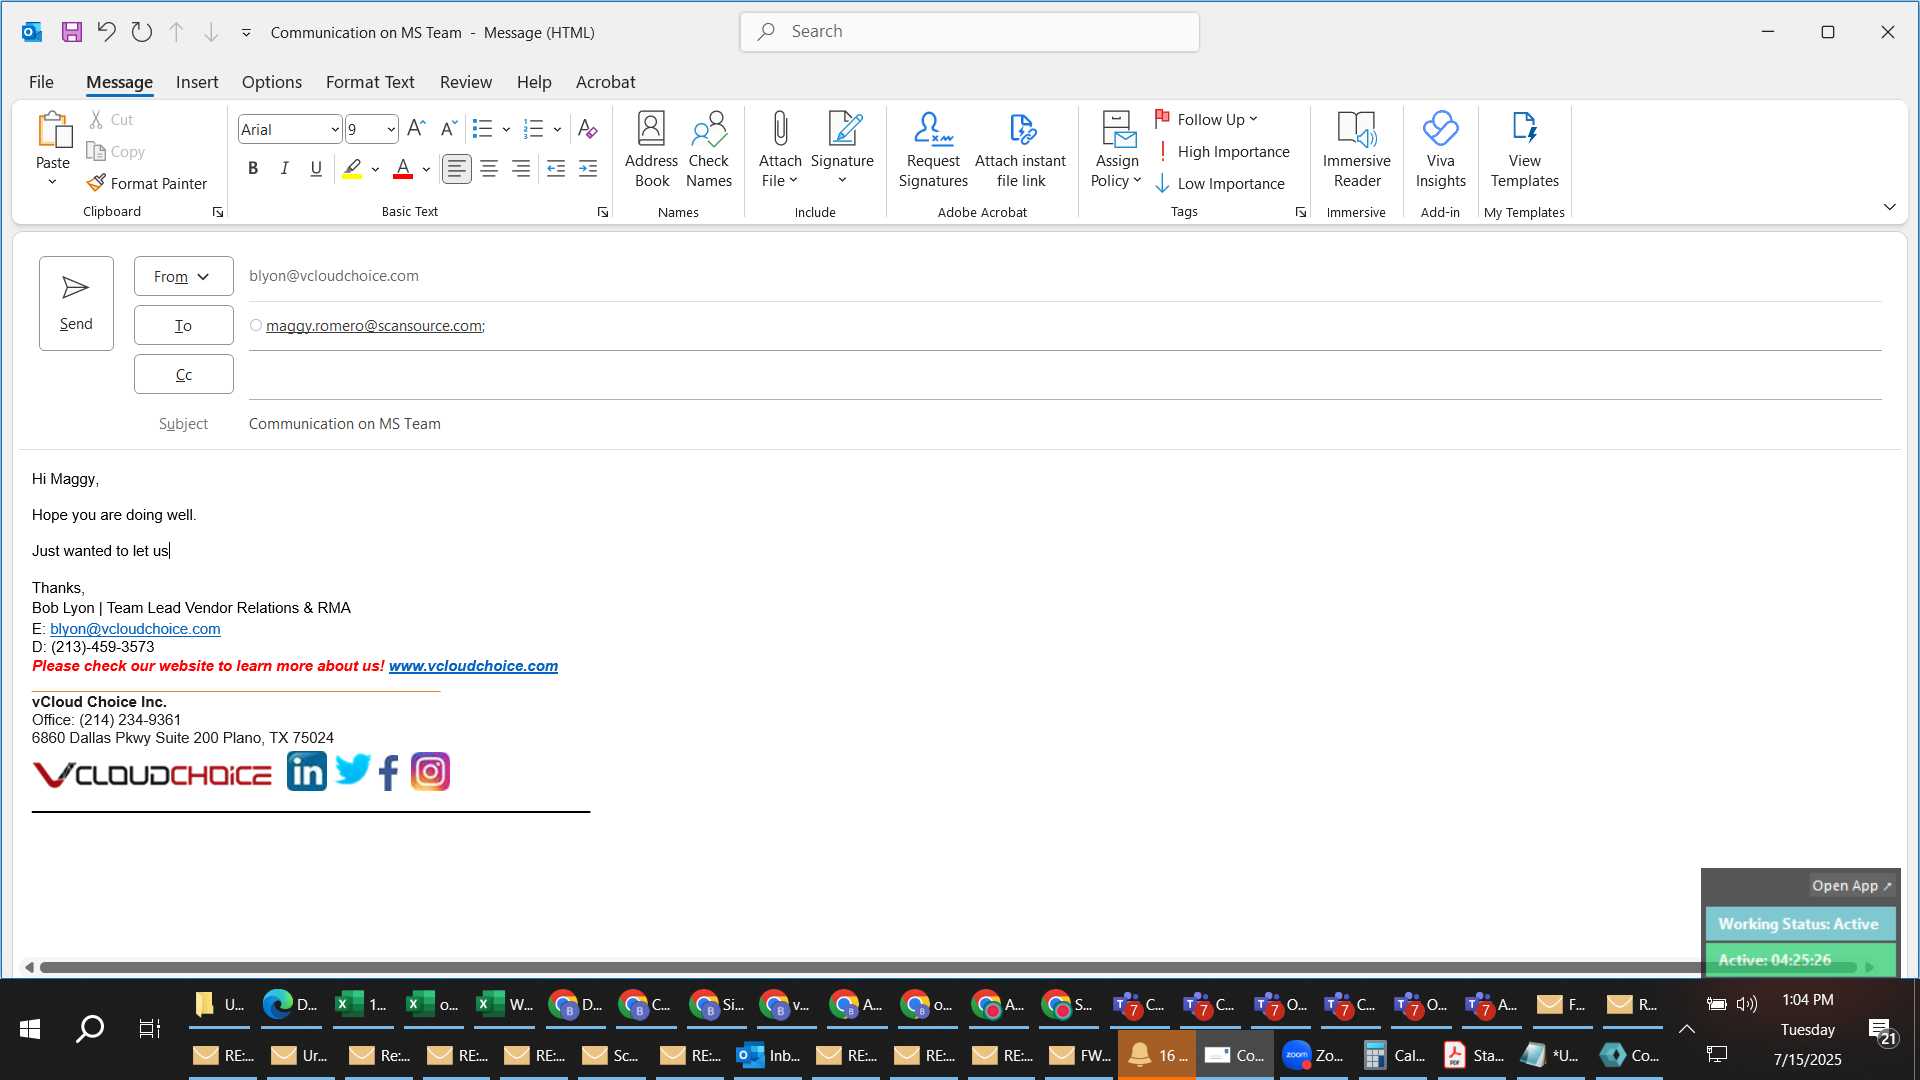Toggle italic formatting
This screenshot has height=1080, width=1920.
click(x=285, y=169)
